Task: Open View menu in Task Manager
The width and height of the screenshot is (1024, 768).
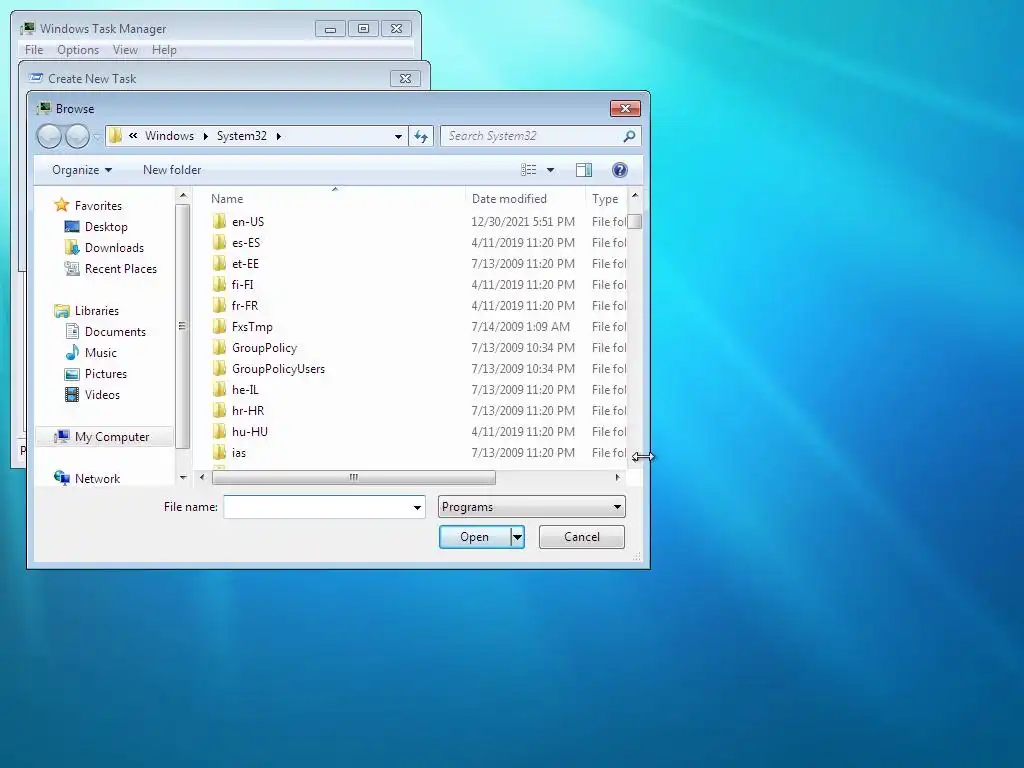Action: coord(125,50)
